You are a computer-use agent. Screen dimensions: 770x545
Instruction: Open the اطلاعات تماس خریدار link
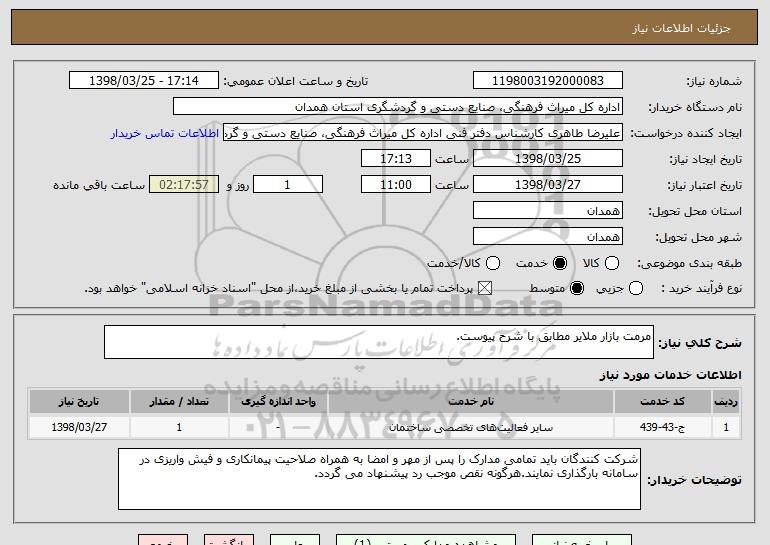coord(165,133)
